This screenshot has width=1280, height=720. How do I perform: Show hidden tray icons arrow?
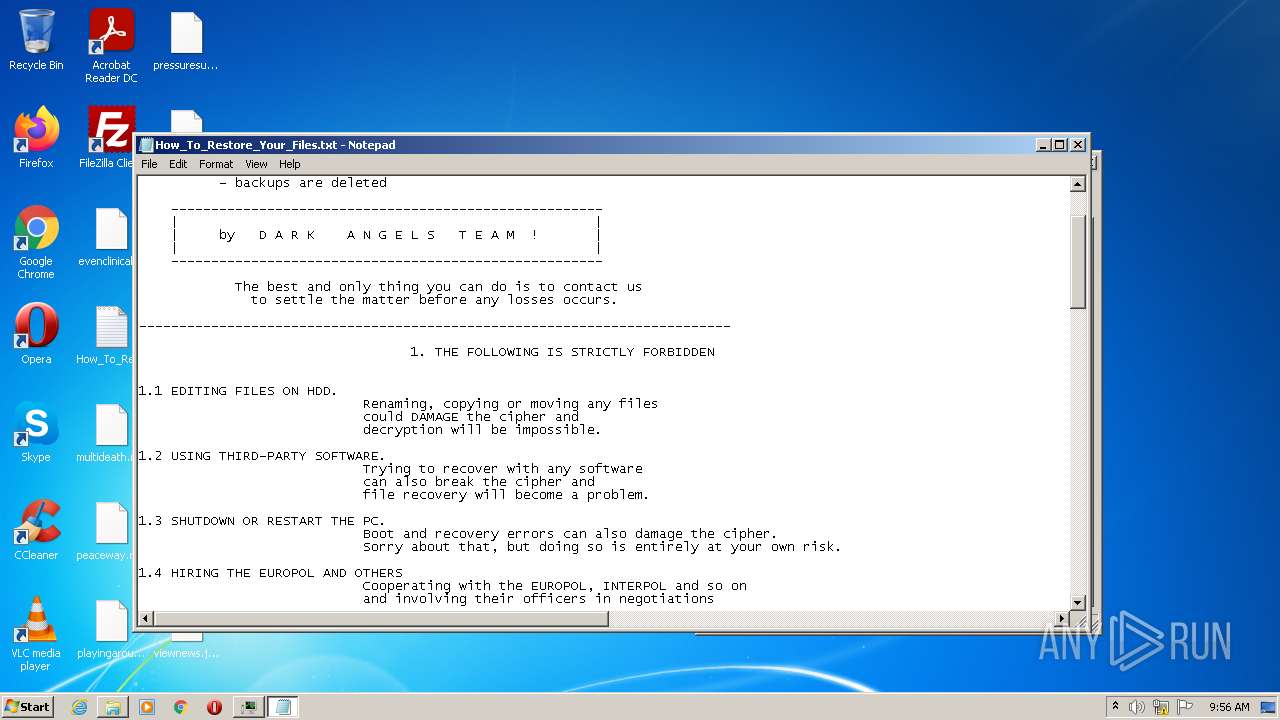point(1115,706)
